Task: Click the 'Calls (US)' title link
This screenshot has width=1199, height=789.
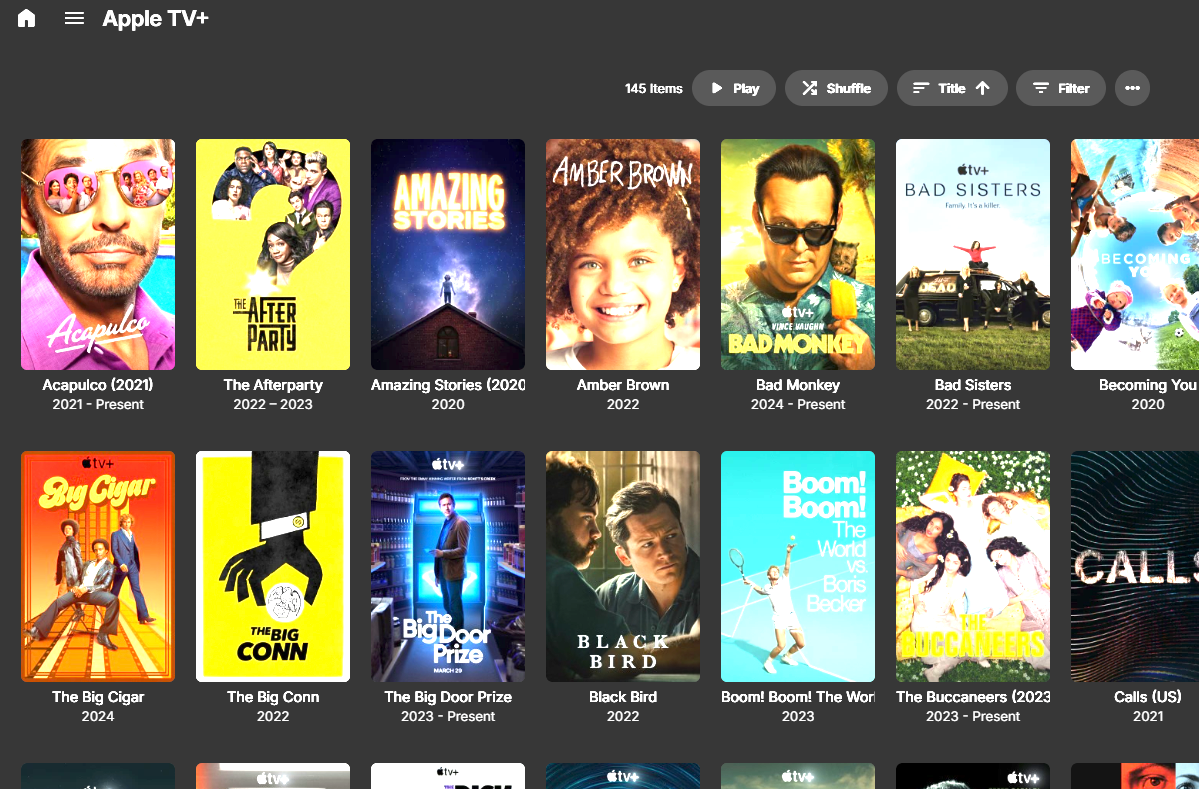Action: tap(1148, 697)
